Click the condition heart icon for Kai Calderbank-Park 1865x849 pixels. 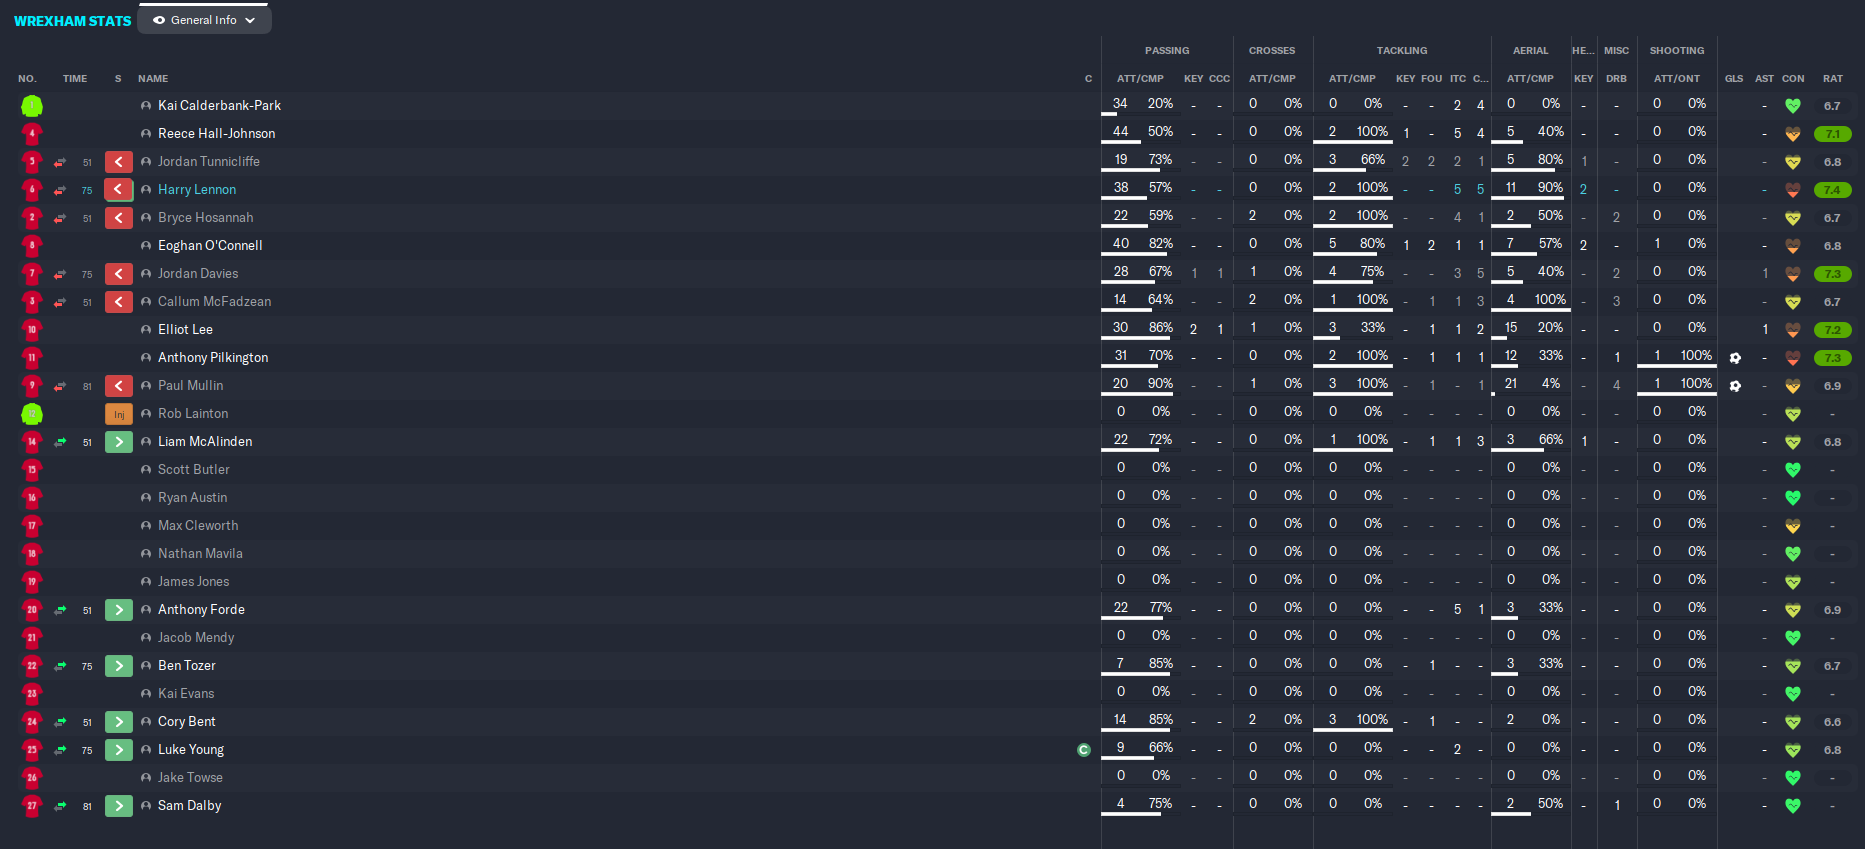click(1793, 105)
